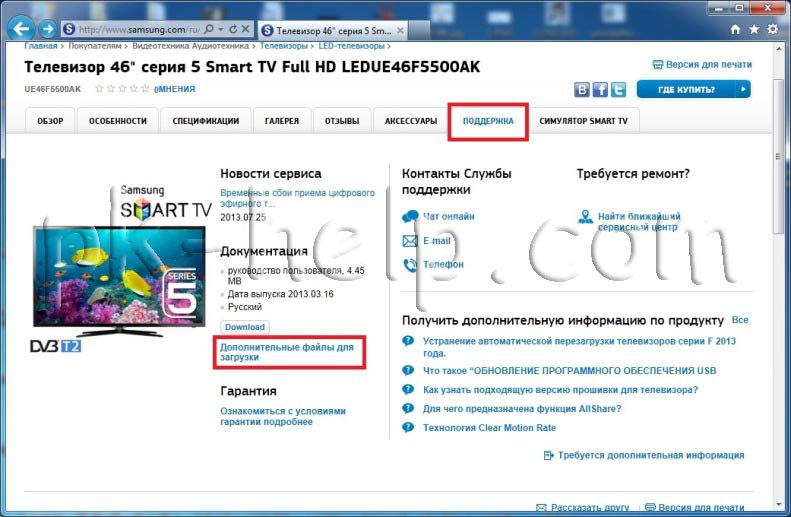Go back with the browser back arrow

tap(21, 29)
